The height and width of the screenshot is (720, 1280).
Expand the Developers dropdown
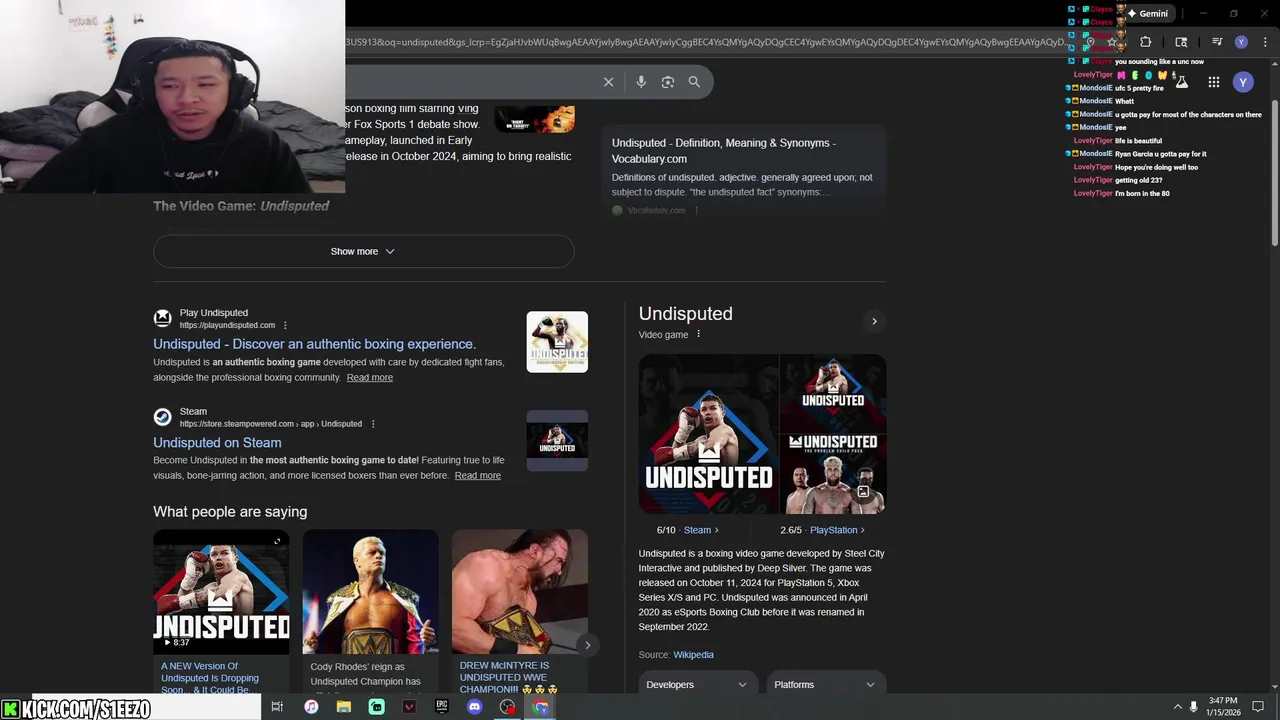tap(697, 685)
